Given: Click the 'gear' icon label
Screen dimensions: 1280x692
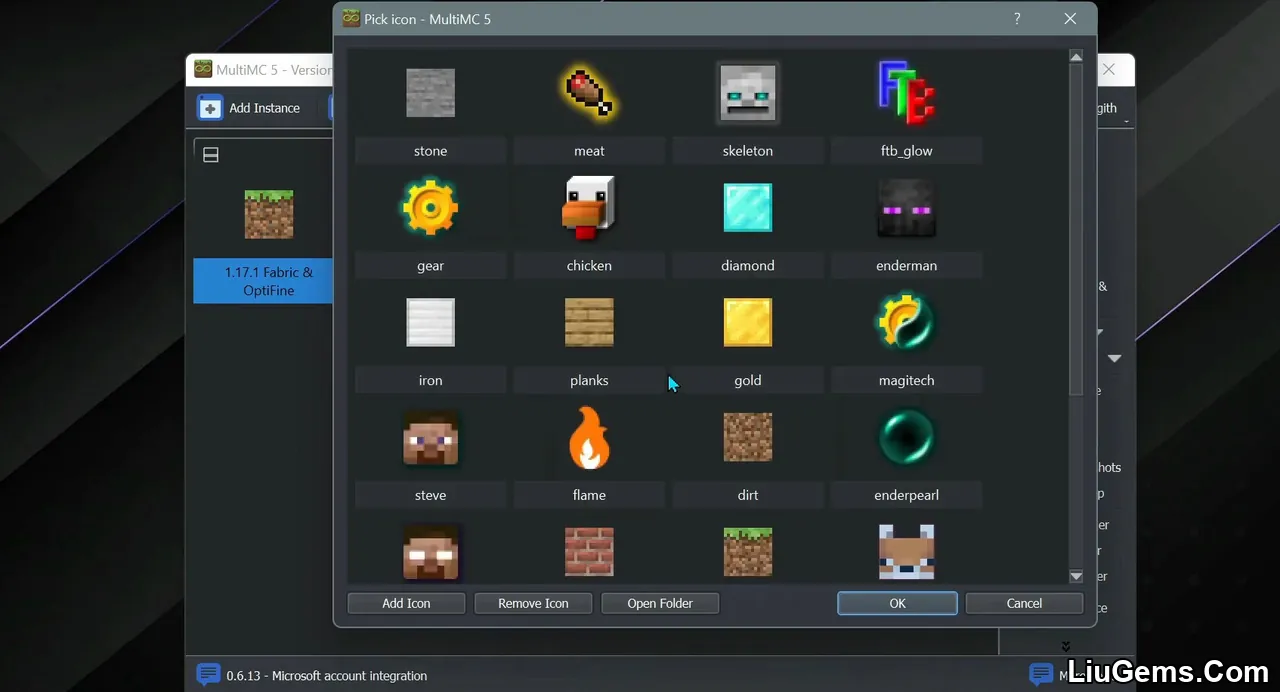Looking at the screenshot, I should coord(430,266).
